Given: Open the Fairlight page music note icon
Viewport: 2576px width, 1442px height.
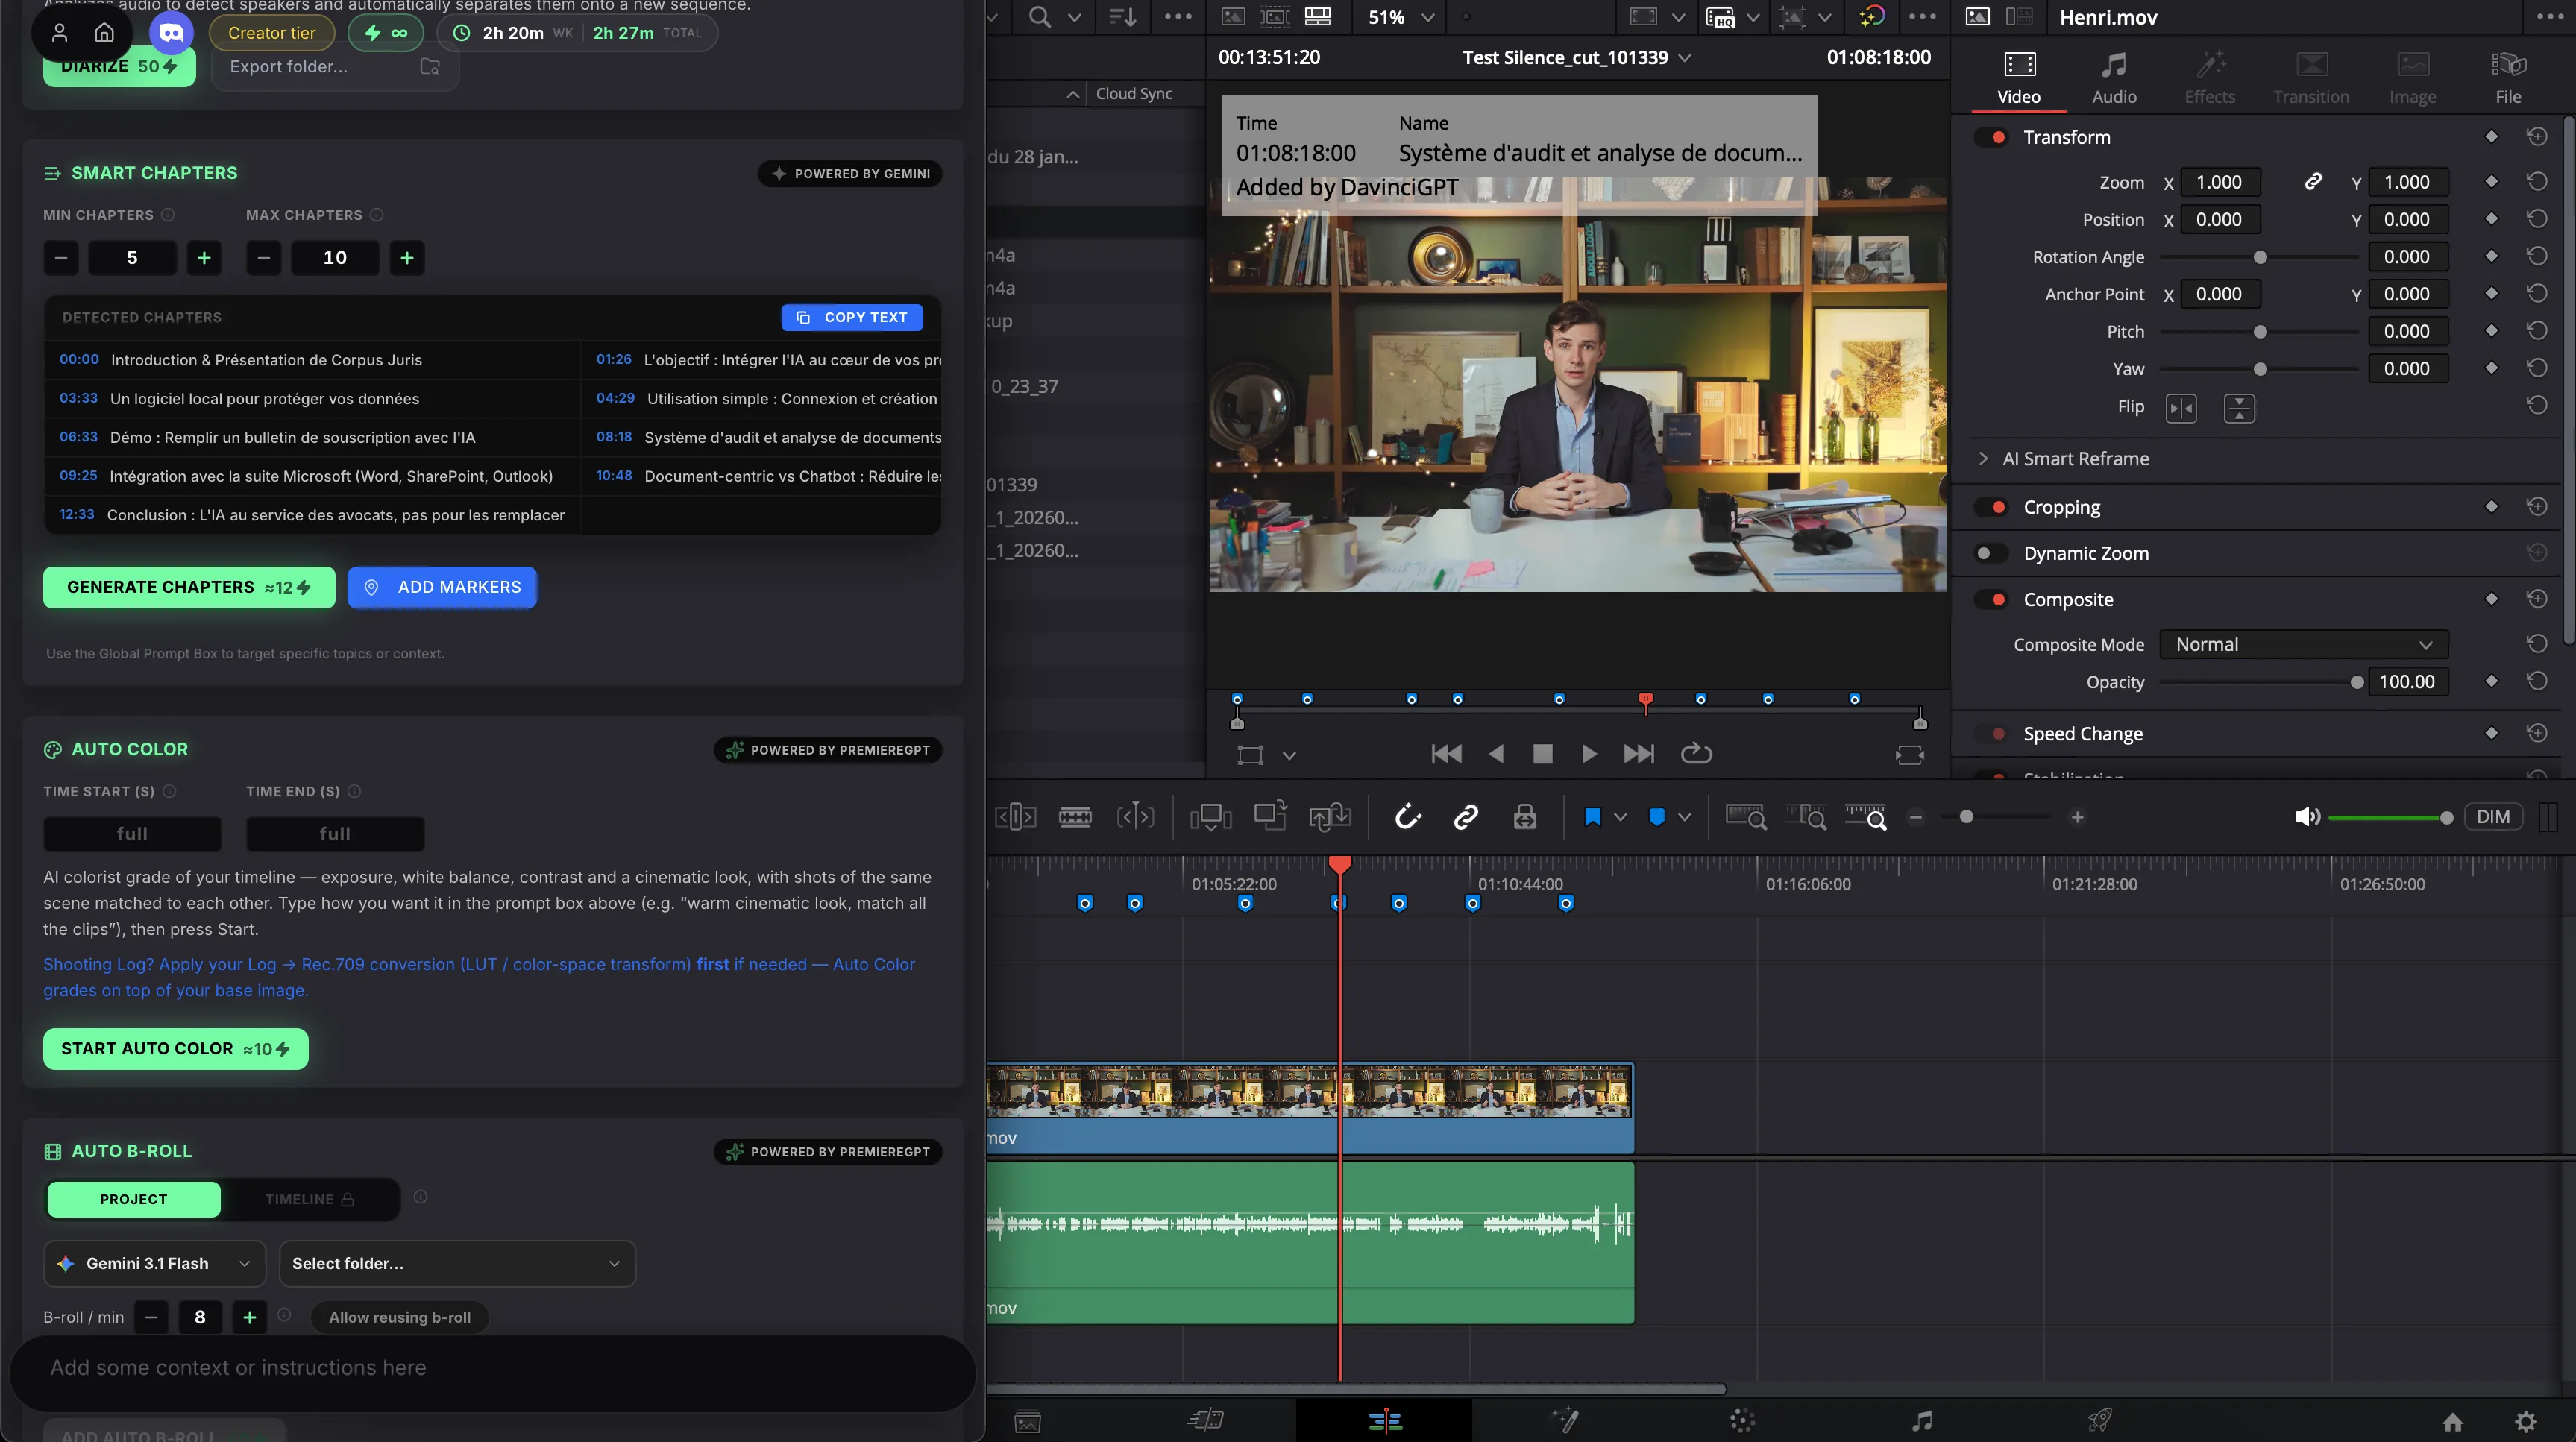Looking at the screenshot, I should coord(1921,1421).
